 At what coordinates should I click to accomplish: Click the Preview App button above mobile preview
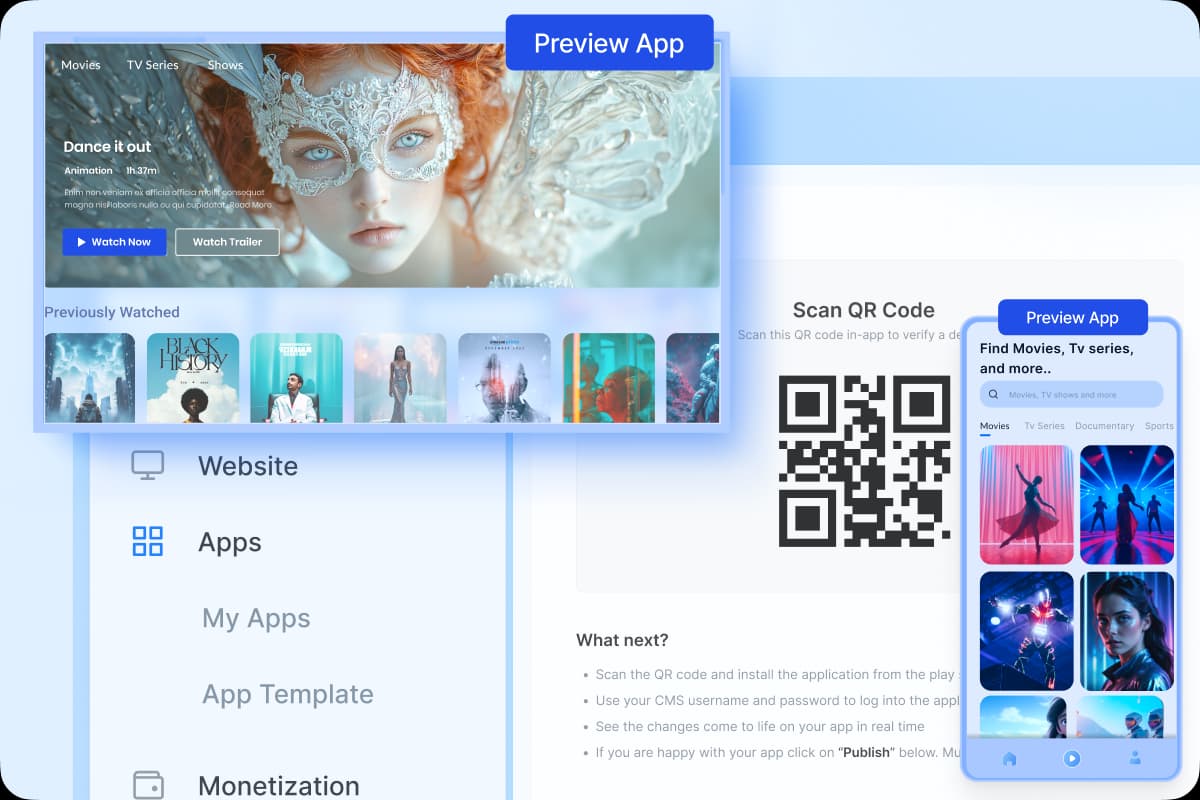tap(1072, 318)
